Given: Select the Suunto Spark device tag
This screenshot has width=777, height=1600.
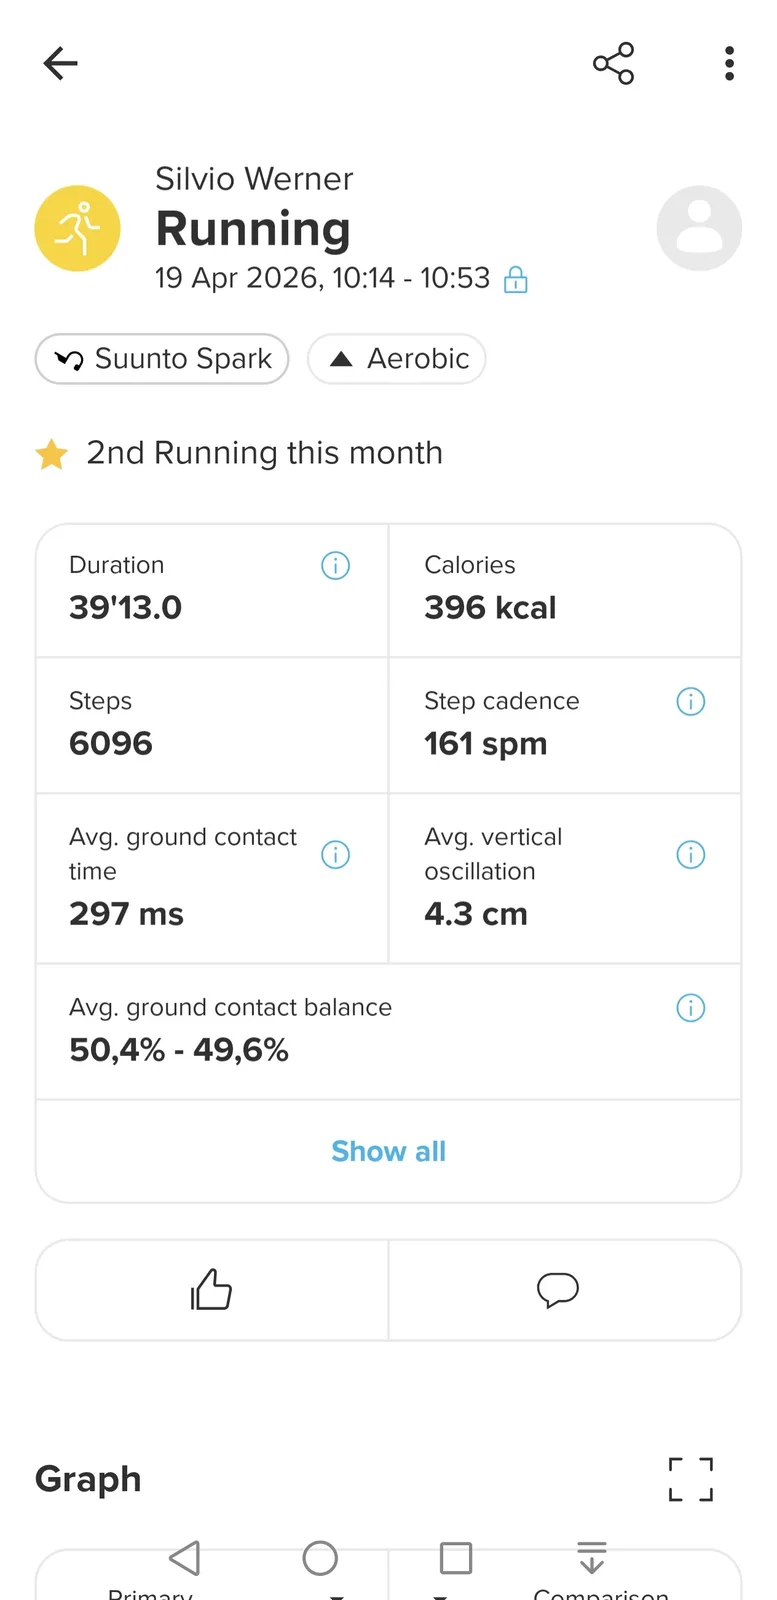Looking at the screenshot, I should point(162,359).
